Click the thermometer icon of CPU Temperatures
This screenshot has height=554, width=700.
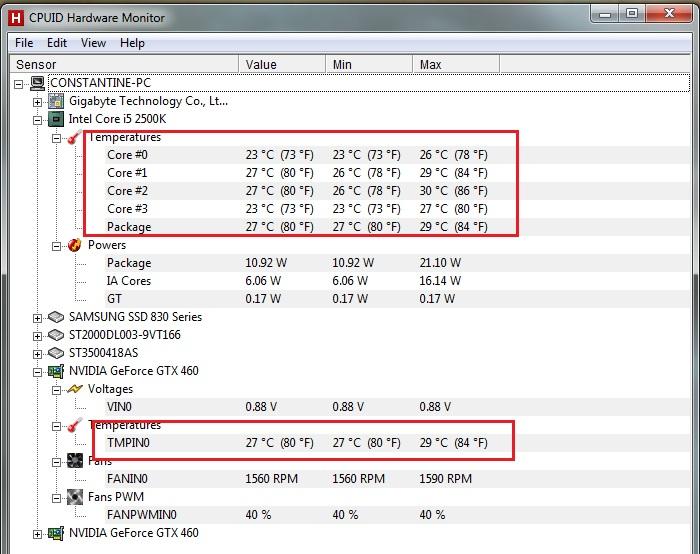tap(75, 137)
